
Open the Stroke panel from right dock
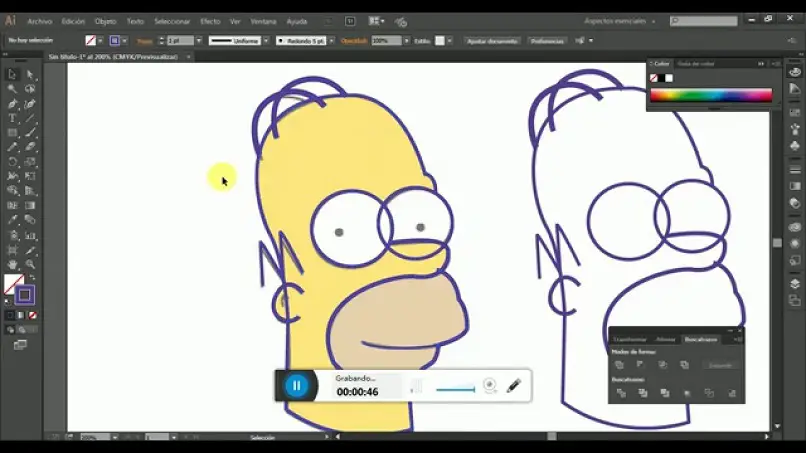point(795,170)
